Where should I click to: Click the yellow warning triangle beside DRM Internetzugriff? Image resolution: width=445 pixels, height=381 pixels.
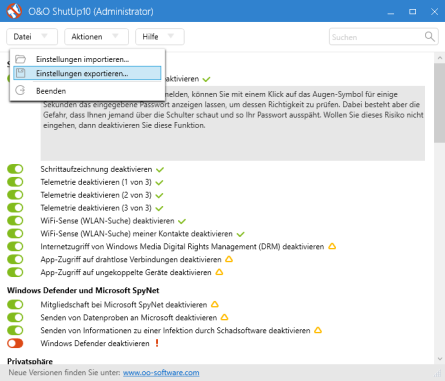(x=332, y=246)
